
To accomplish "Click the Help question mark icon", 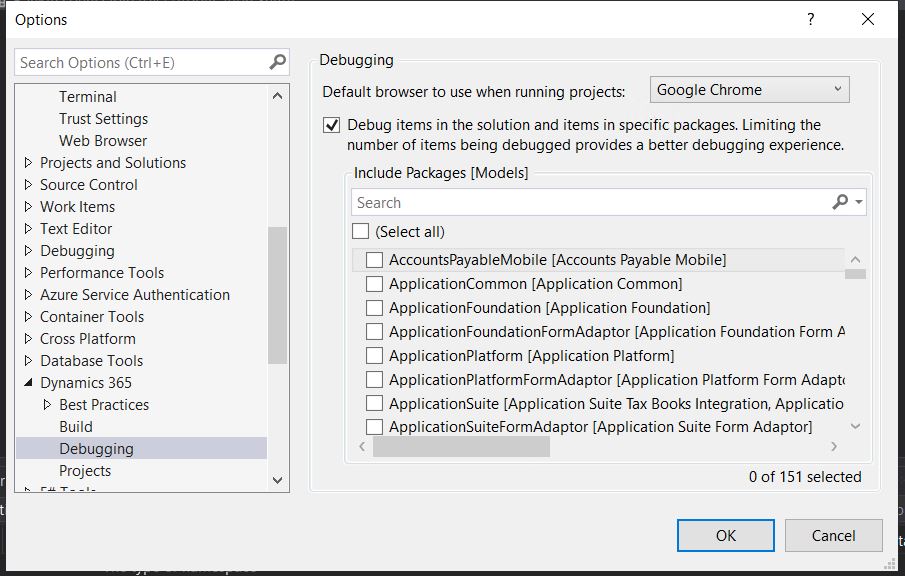I will pos(810,19).
